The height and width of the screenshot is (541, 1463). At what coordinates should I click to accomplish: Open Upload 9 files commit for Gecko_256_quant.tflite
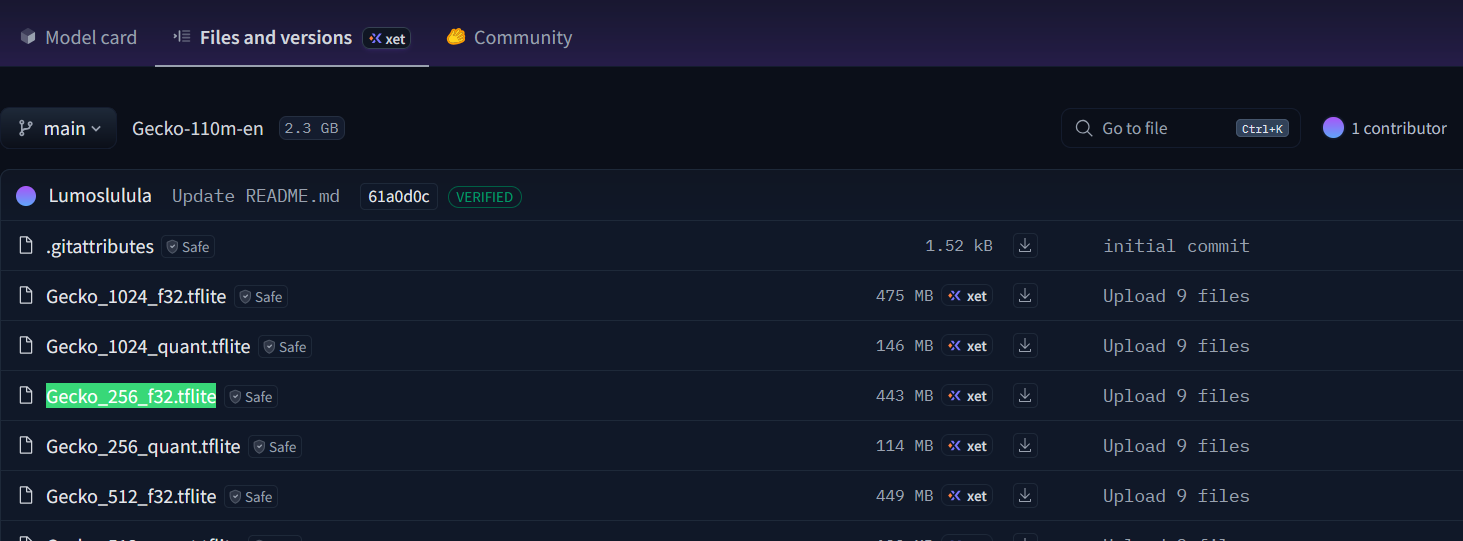[1176, 446]
